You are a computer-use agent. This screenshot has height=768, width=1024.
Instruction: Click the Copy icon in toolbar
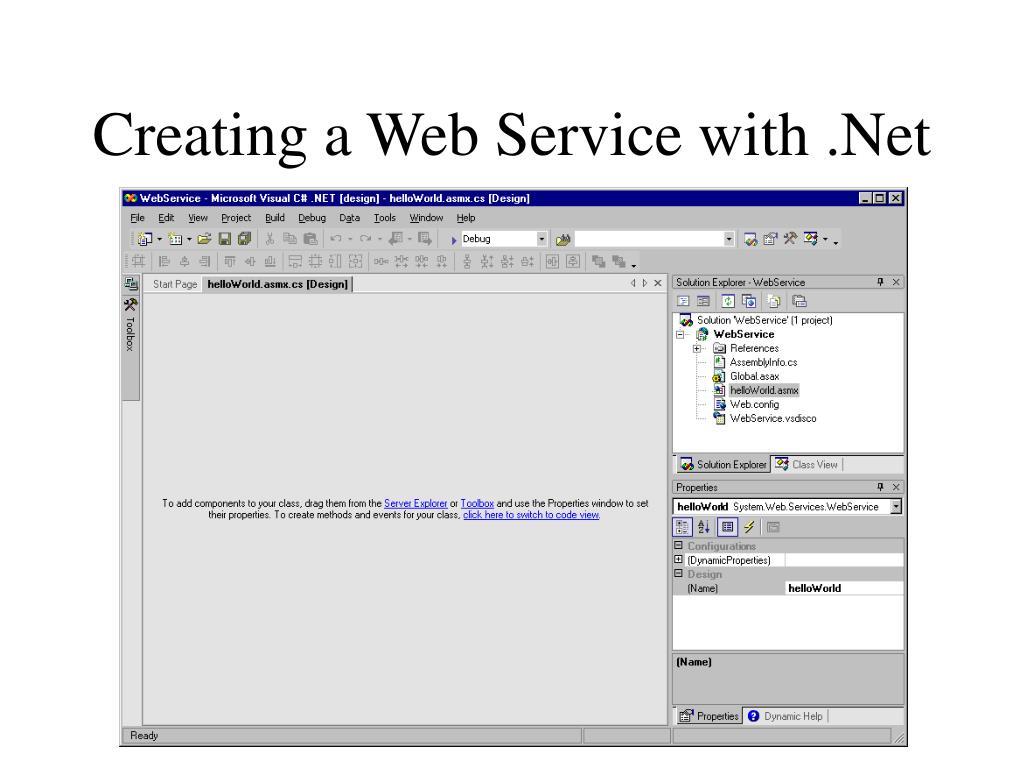point(289,239)
